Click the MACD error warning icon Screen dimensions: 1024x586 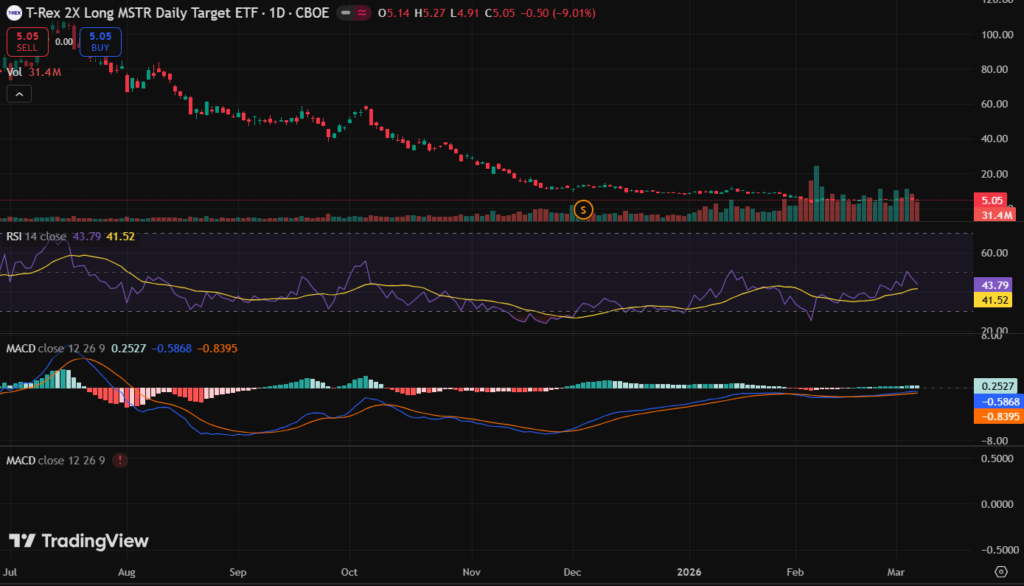coord(121,460)
